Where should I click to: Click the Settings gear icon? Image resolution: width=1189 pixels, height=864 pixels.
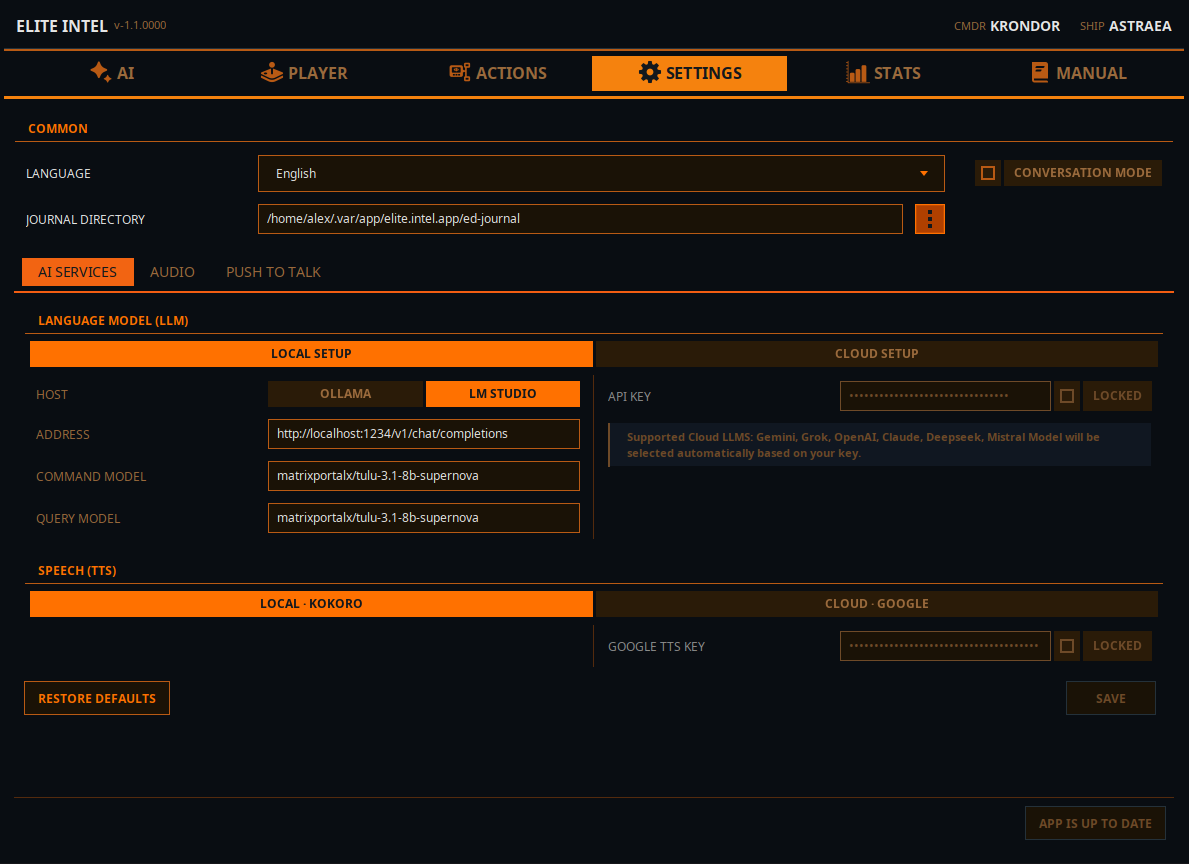pyautogui.click(x=649, y=73)
